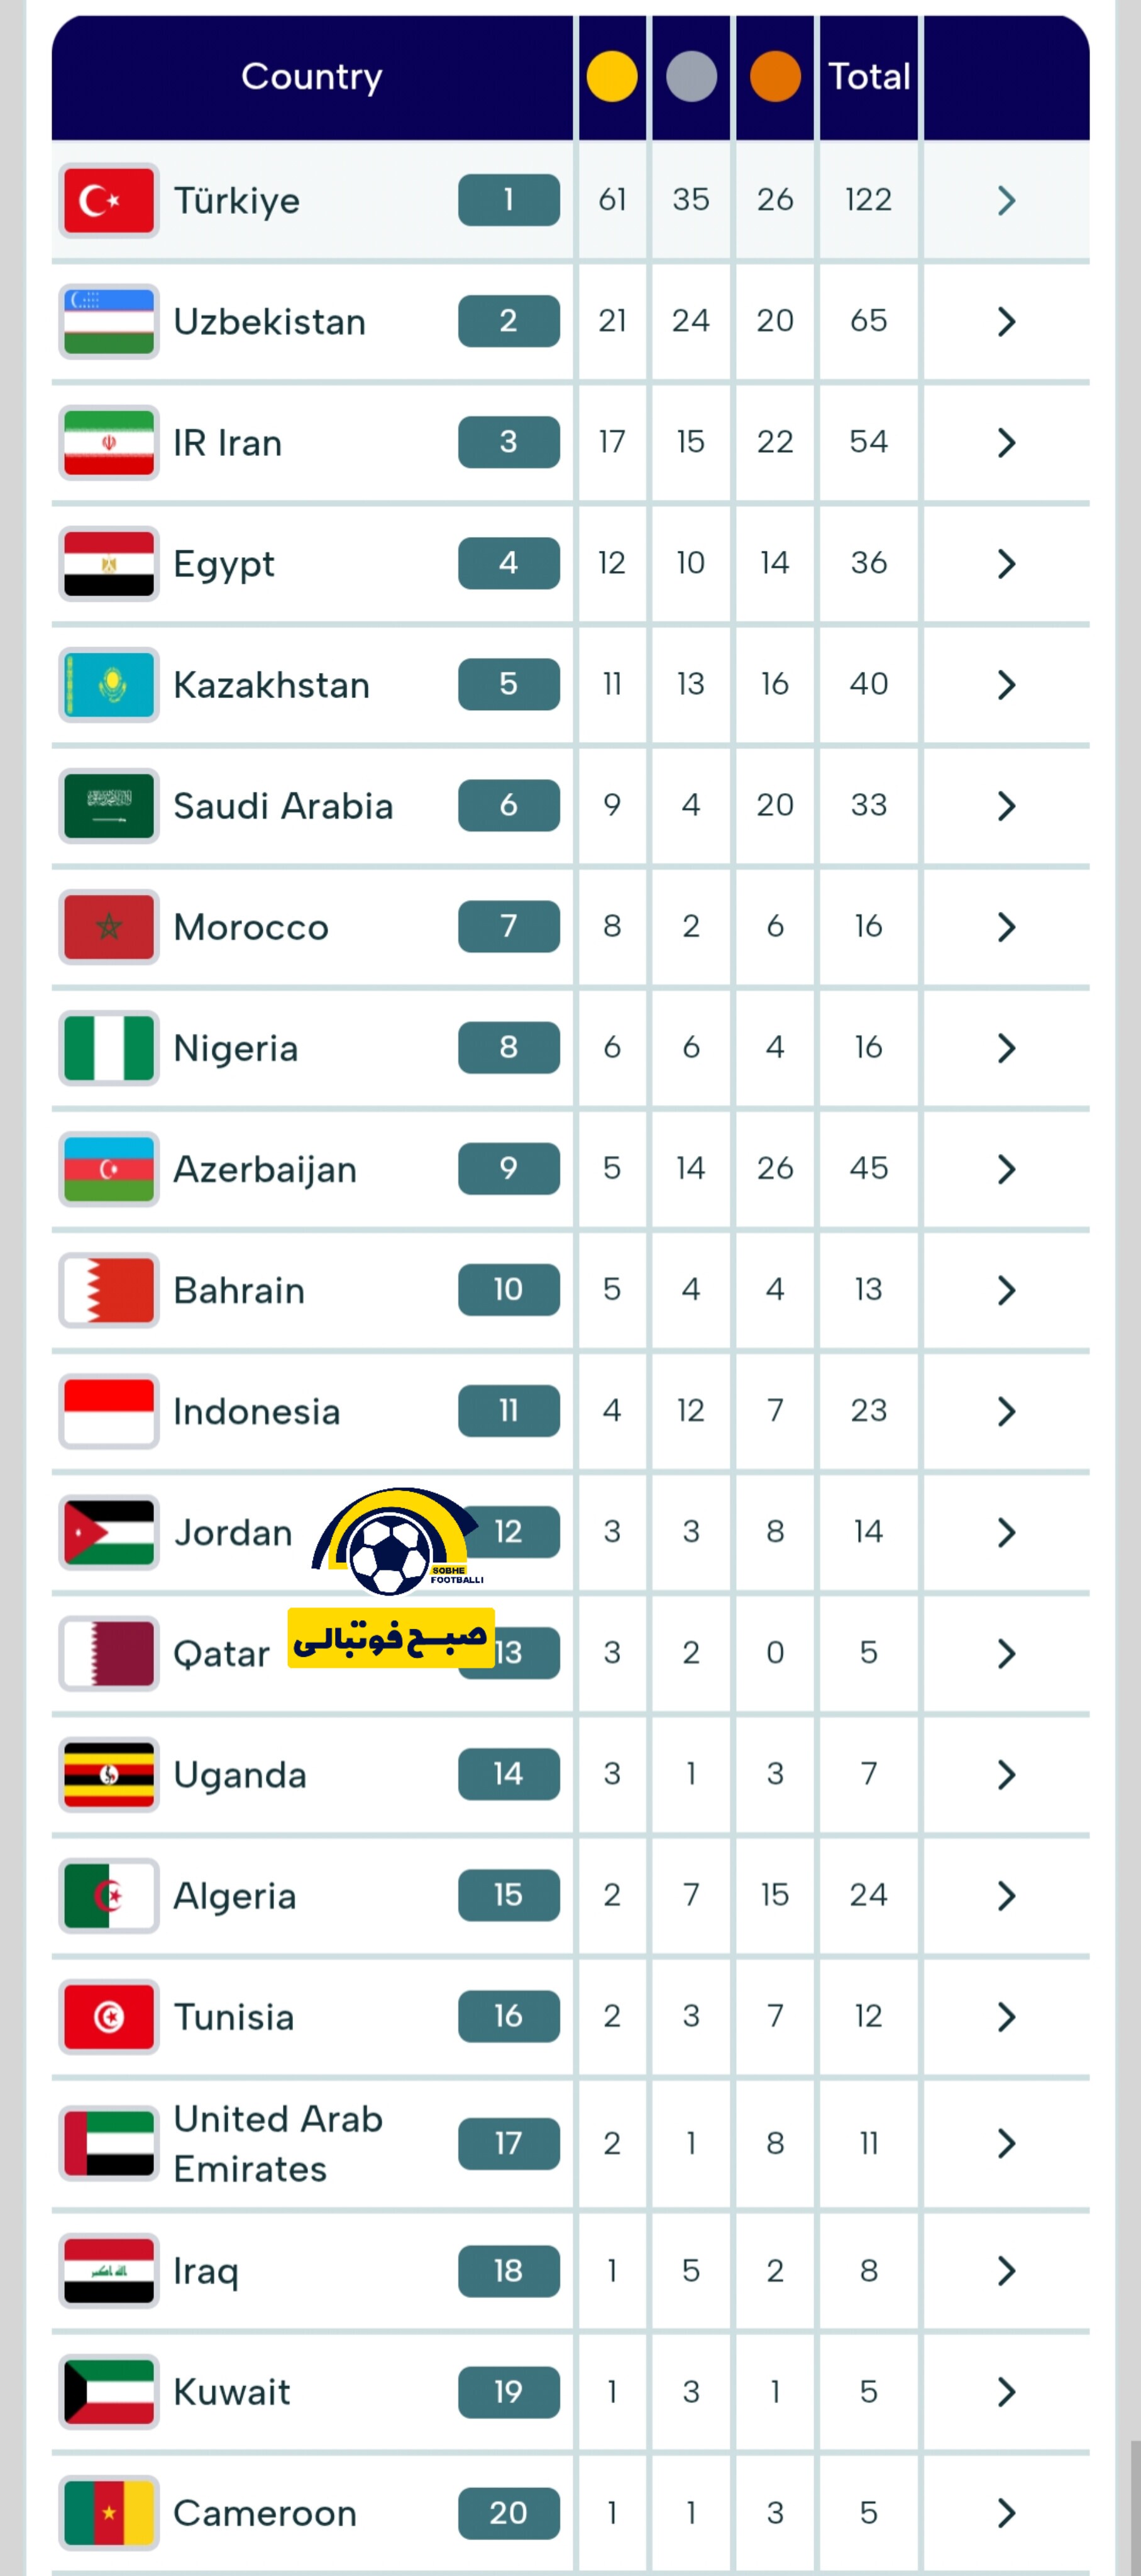1141x2576 pixels.
Task: Click the gold medal circle header
Action: pyautogui.click(x=611, y=76)
